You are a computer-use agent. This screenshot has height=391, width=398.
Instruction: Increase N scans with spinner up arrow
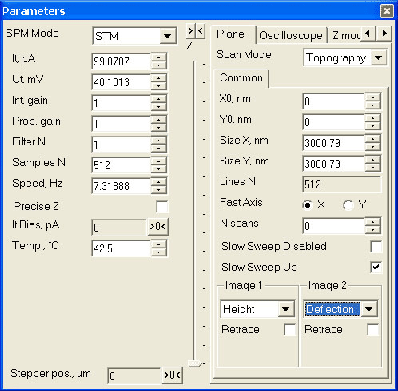tap(373, 222)
